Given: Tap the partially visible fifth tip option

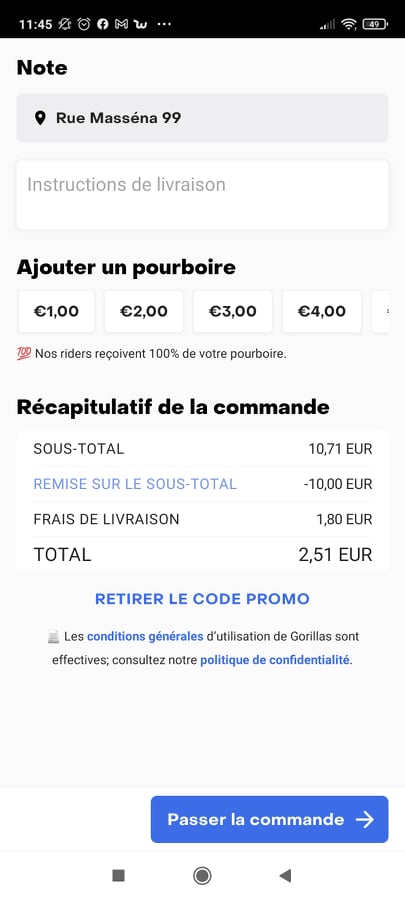Looking at the screenshot, I should [380, 312].
